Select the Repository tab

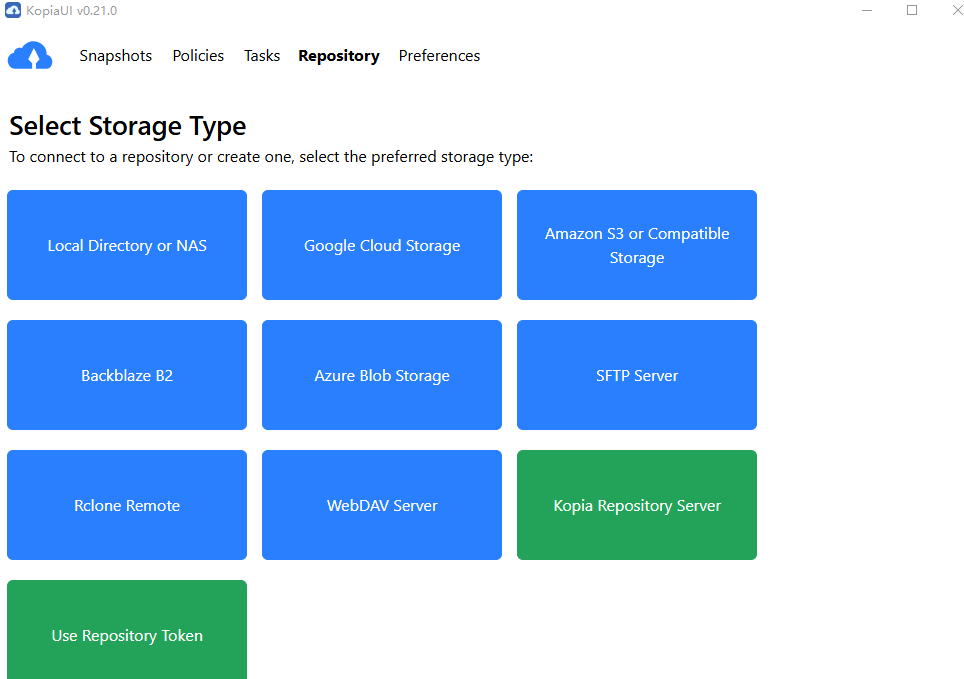[339, 56]
